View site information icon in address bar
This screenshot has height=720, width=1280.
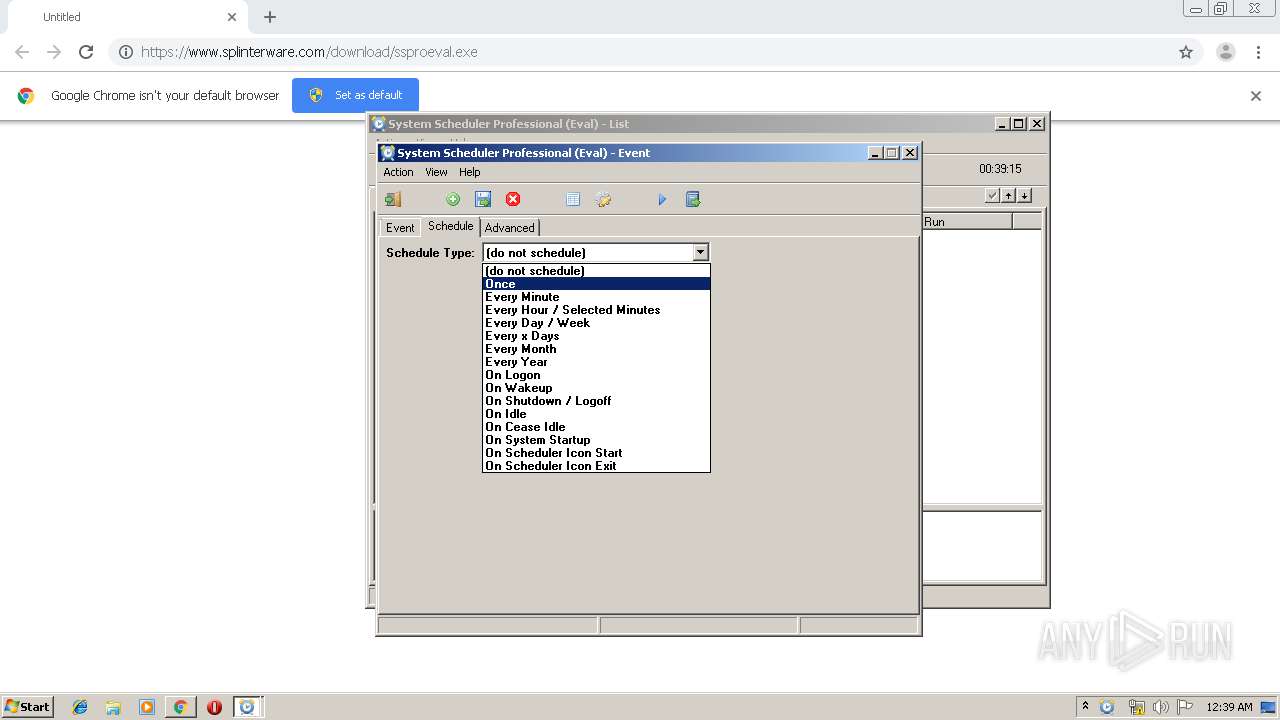tap(126, 52)
